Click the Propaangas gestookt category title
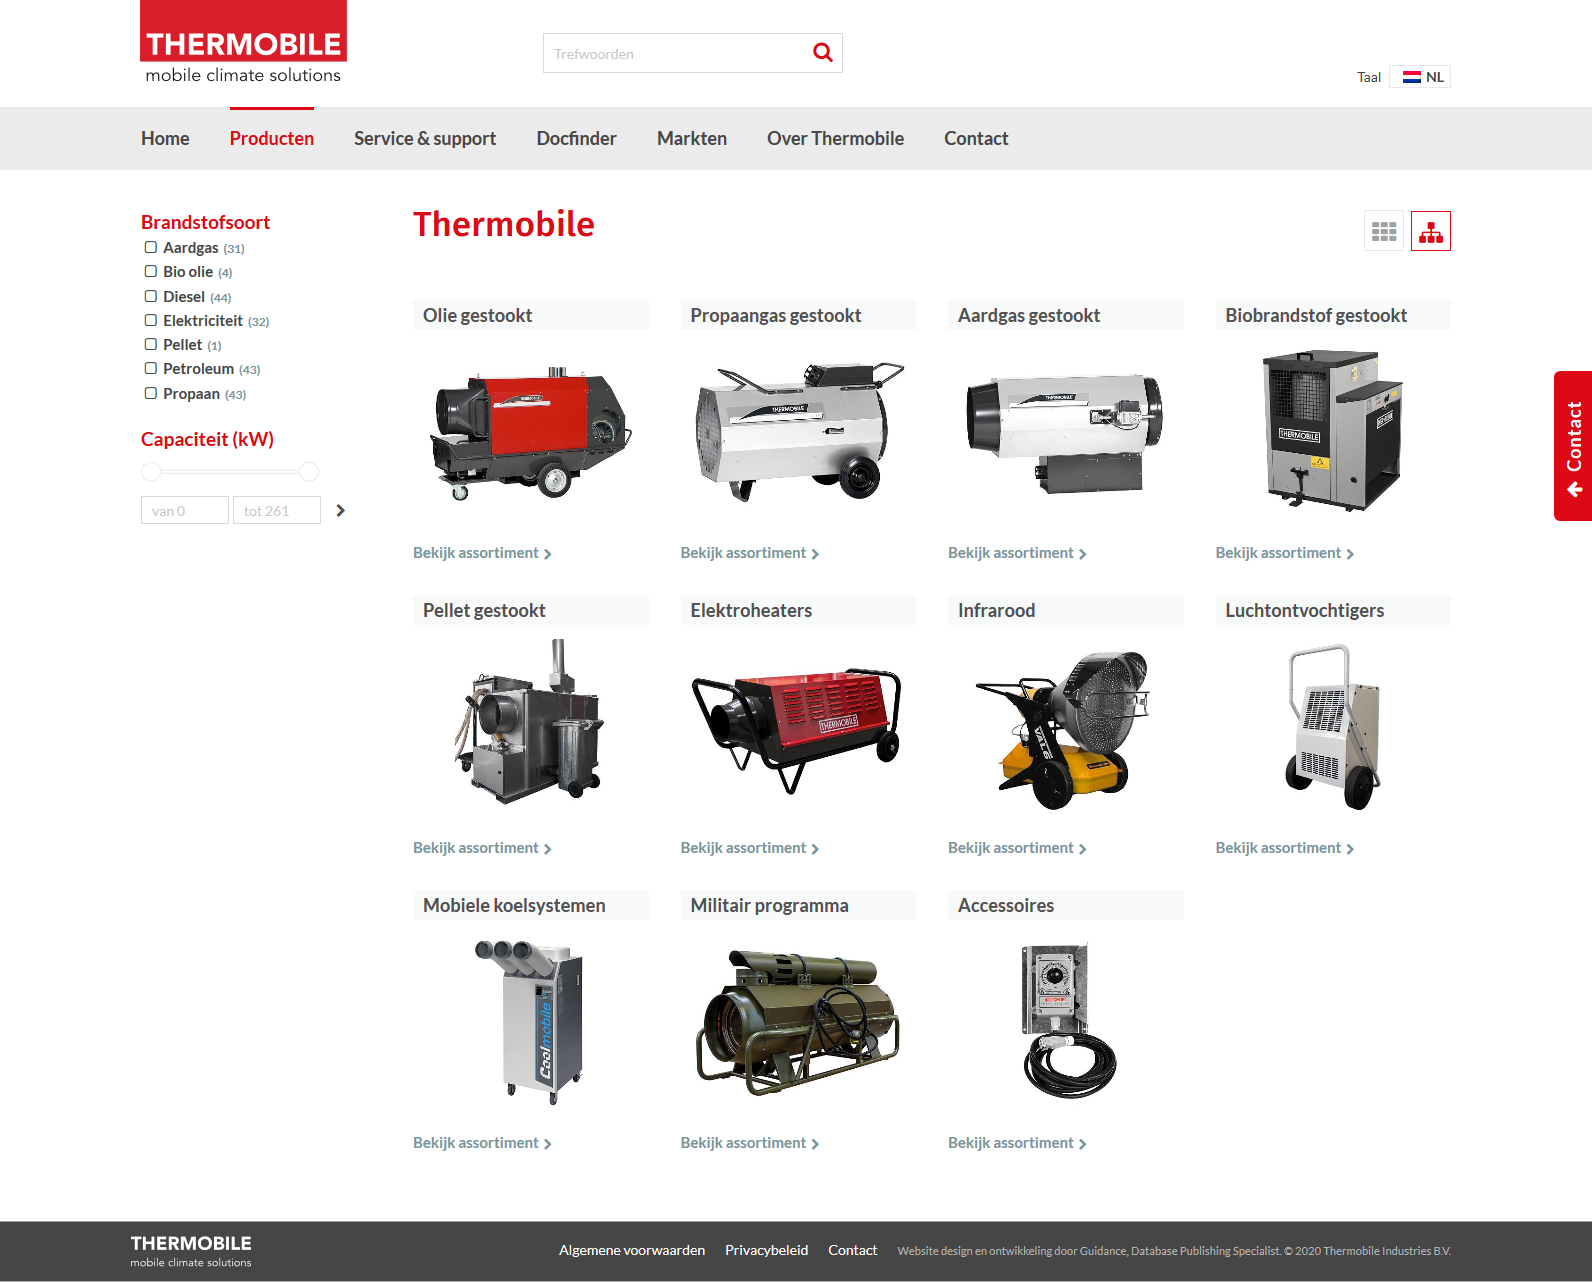 click(776, 315)
